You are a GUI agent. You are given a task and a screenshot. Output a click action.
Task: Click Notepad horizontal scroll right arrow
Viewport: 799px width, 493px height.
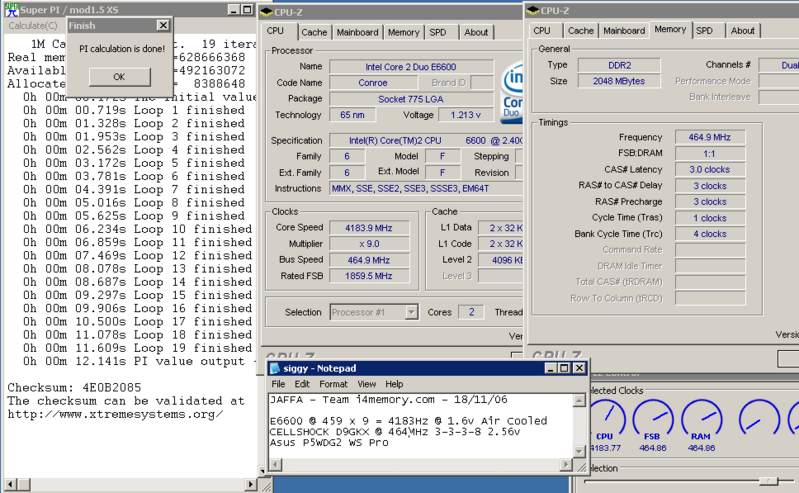coord(566,464)
